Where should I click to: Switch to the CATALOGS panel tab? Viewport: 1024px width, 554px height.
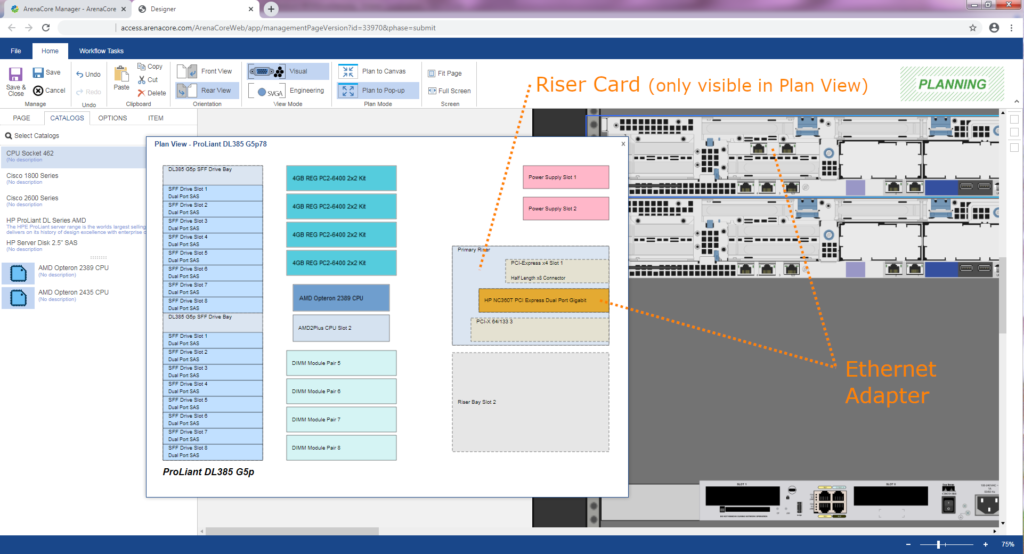click(67, 118)
